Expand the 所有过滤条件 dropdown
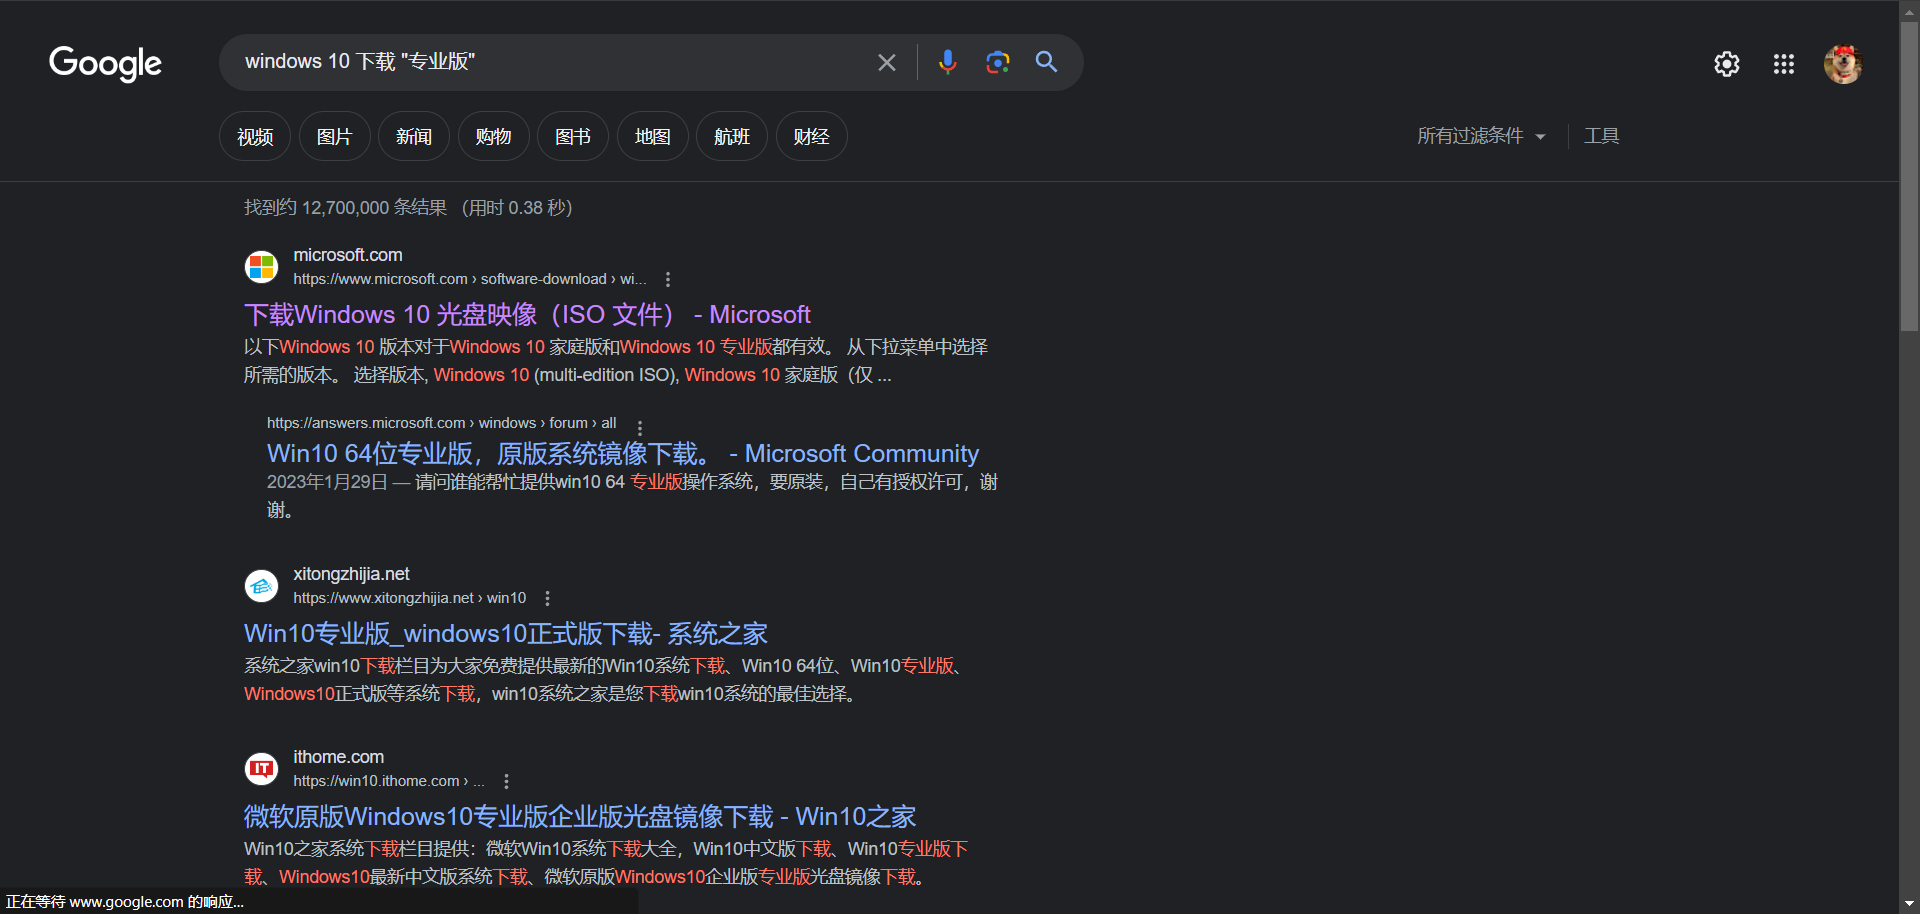Screen dimensions: 1920x914 click(1481, 136)
